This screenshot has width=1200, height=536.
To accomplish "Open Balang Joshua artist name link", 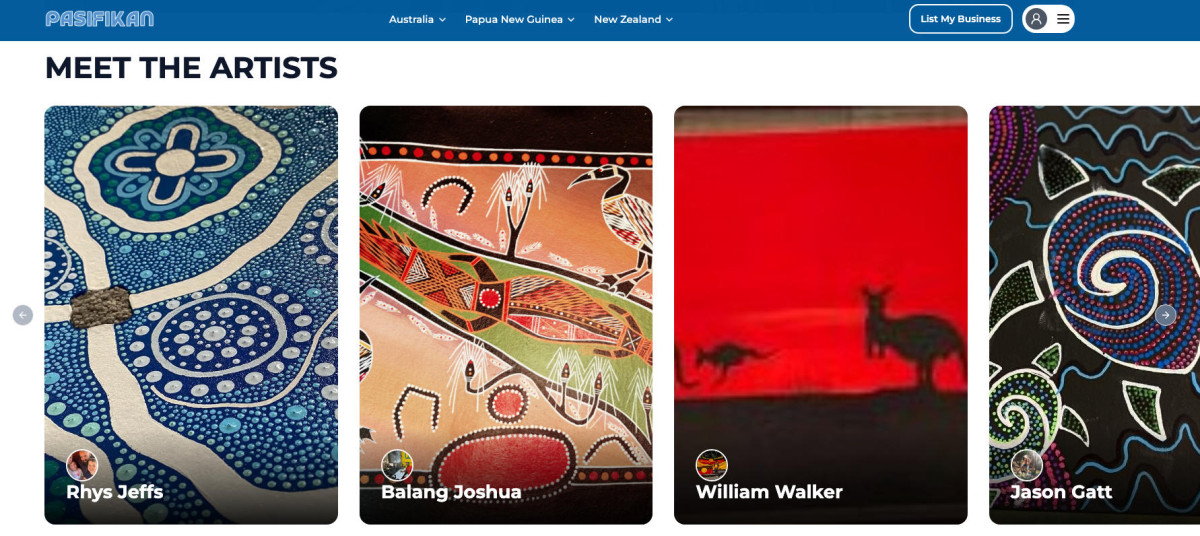I will (451, 492).
